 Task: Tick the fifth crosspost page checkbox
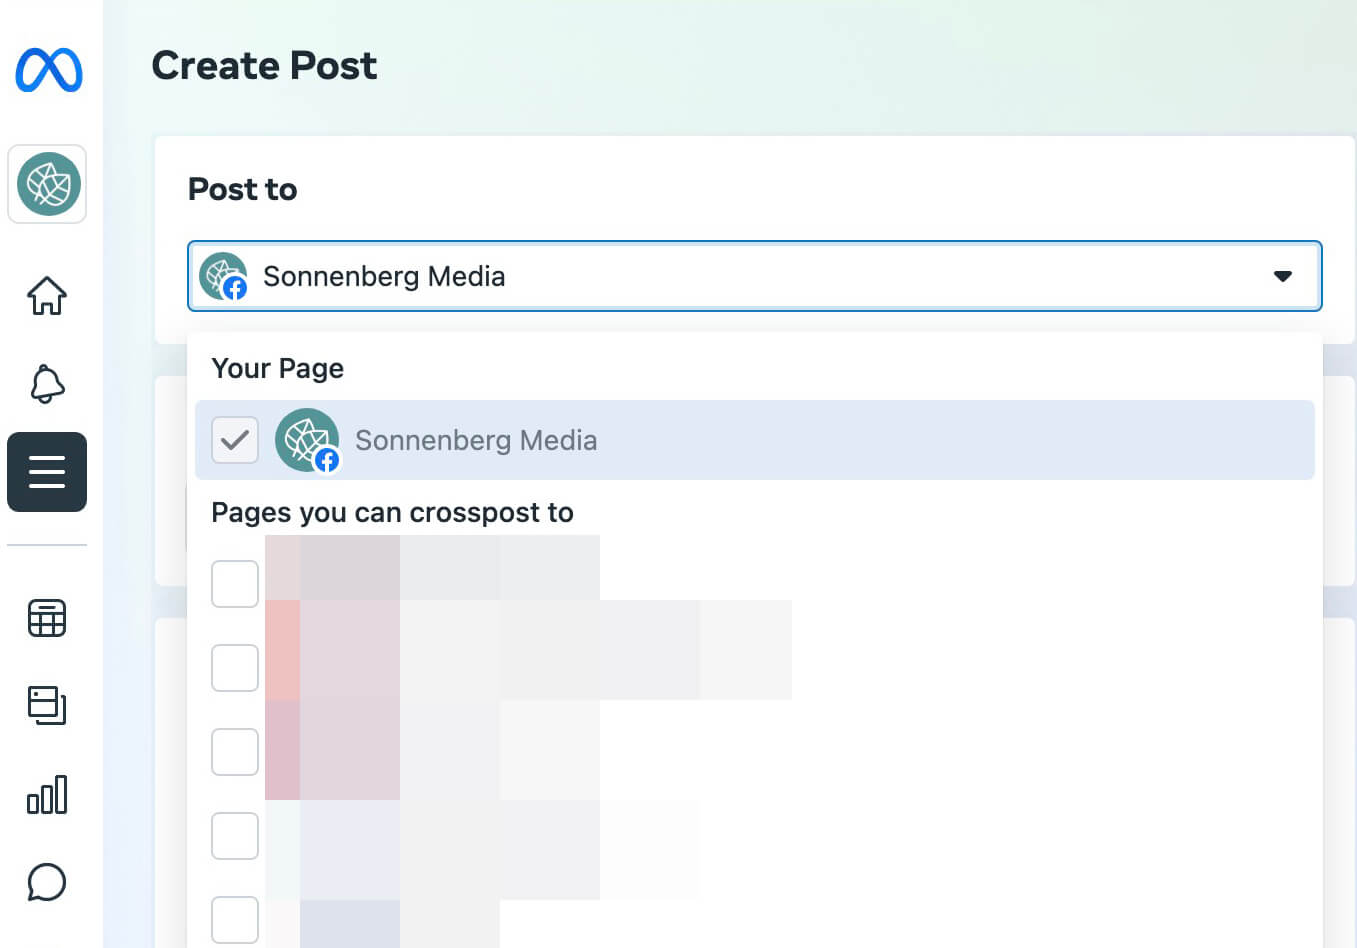pos(235,919)
